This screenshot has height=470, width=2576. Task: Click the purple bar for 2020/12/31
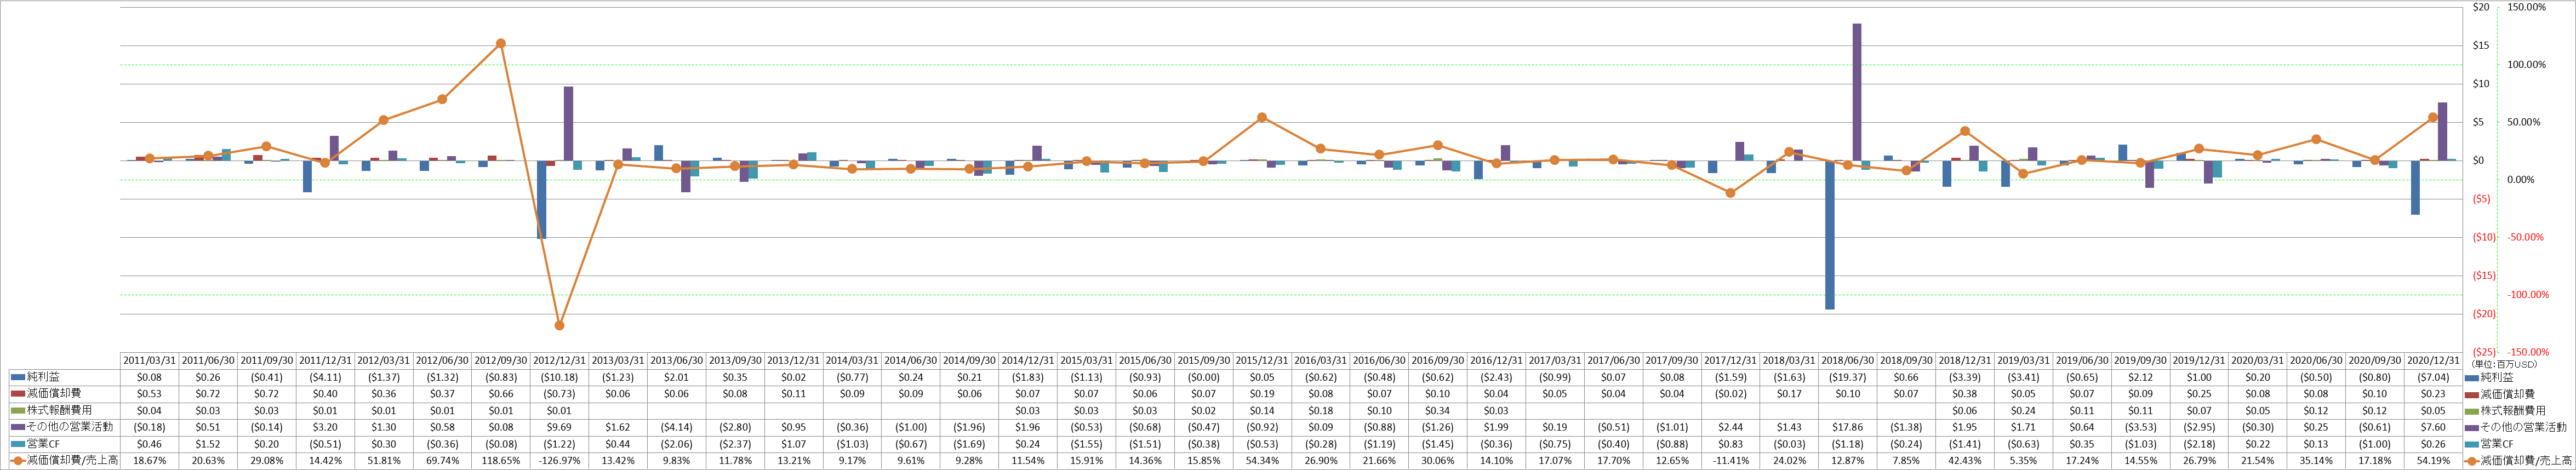[x=2442, y=131]
